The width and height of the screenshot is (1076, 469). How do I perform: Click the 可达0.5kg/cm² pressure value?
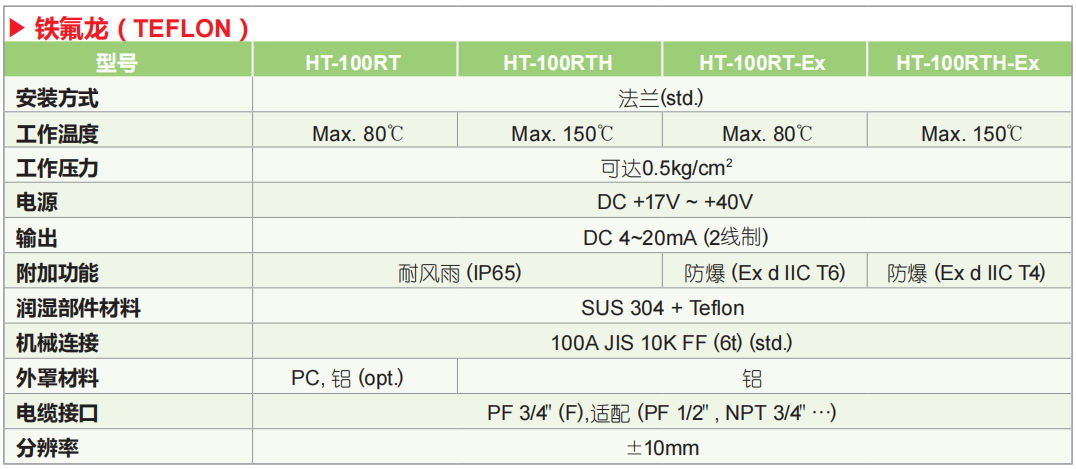(662, 166)
